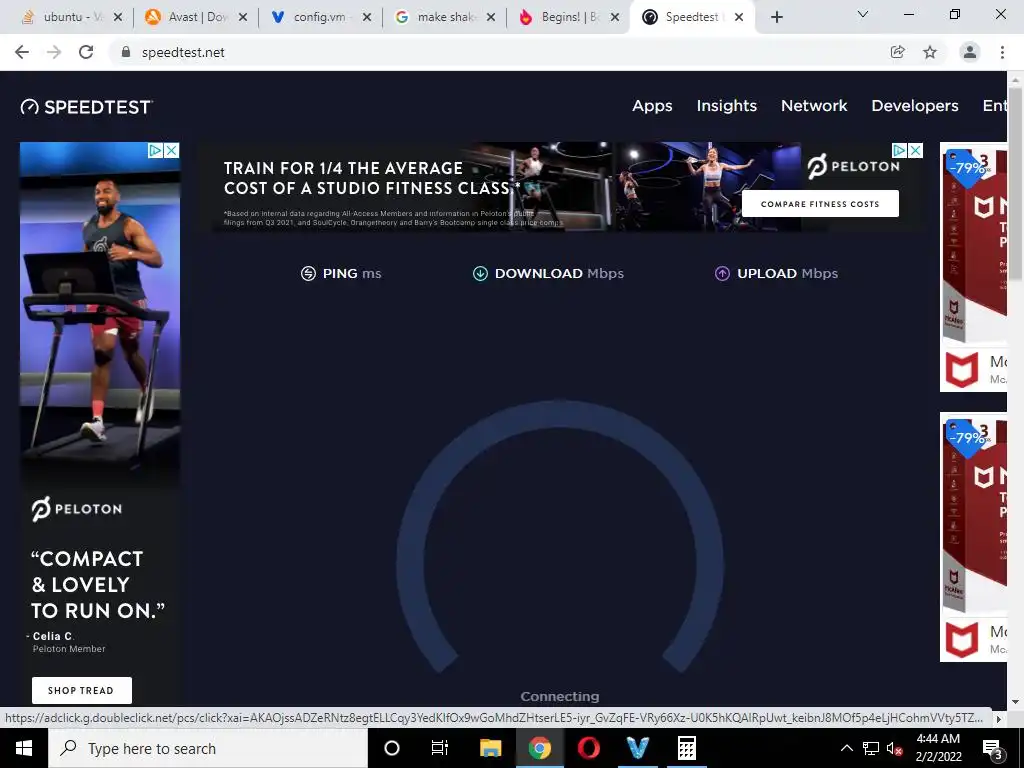Open the Insights menu

point(726,106)
